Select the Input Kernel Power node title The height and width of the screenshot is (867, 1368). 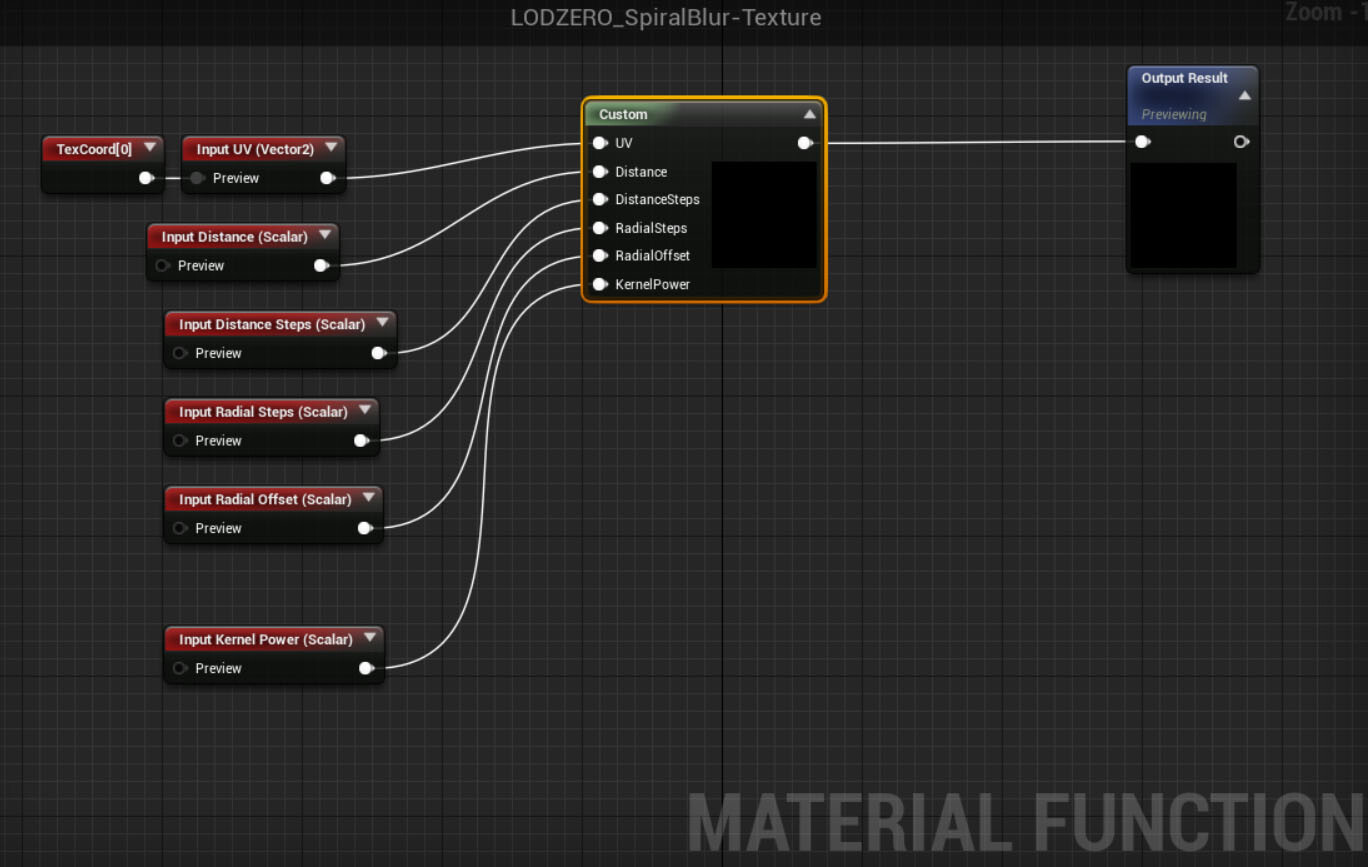pos(265,639)
